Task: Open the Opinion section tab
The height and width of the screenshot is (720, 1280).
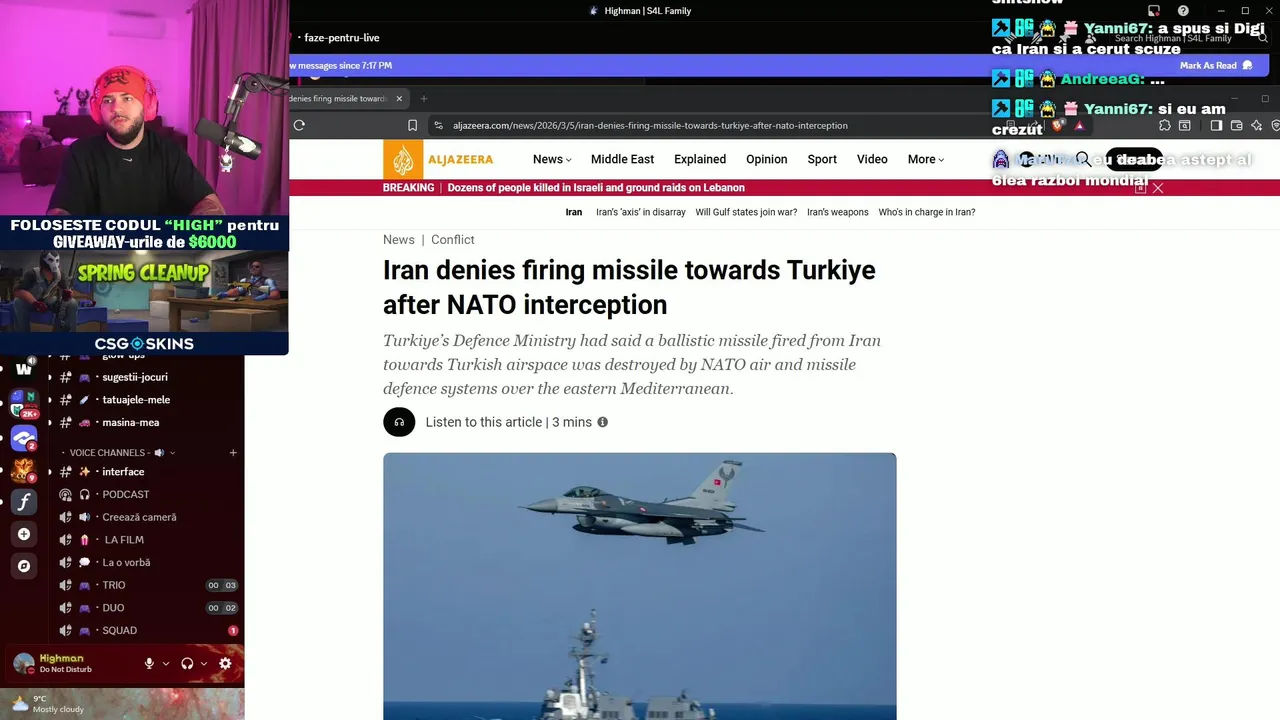Action: (766, 159)
